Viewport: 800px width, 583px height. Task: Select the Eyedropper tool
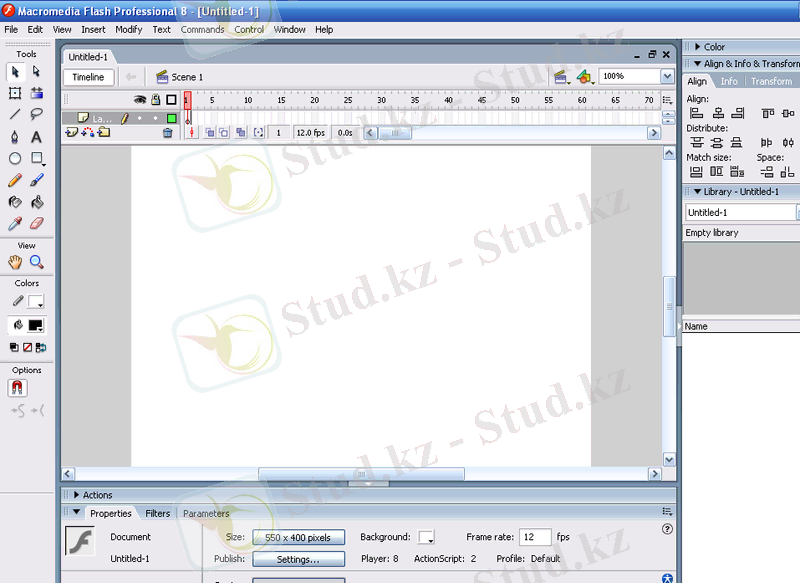click(15, 223)
